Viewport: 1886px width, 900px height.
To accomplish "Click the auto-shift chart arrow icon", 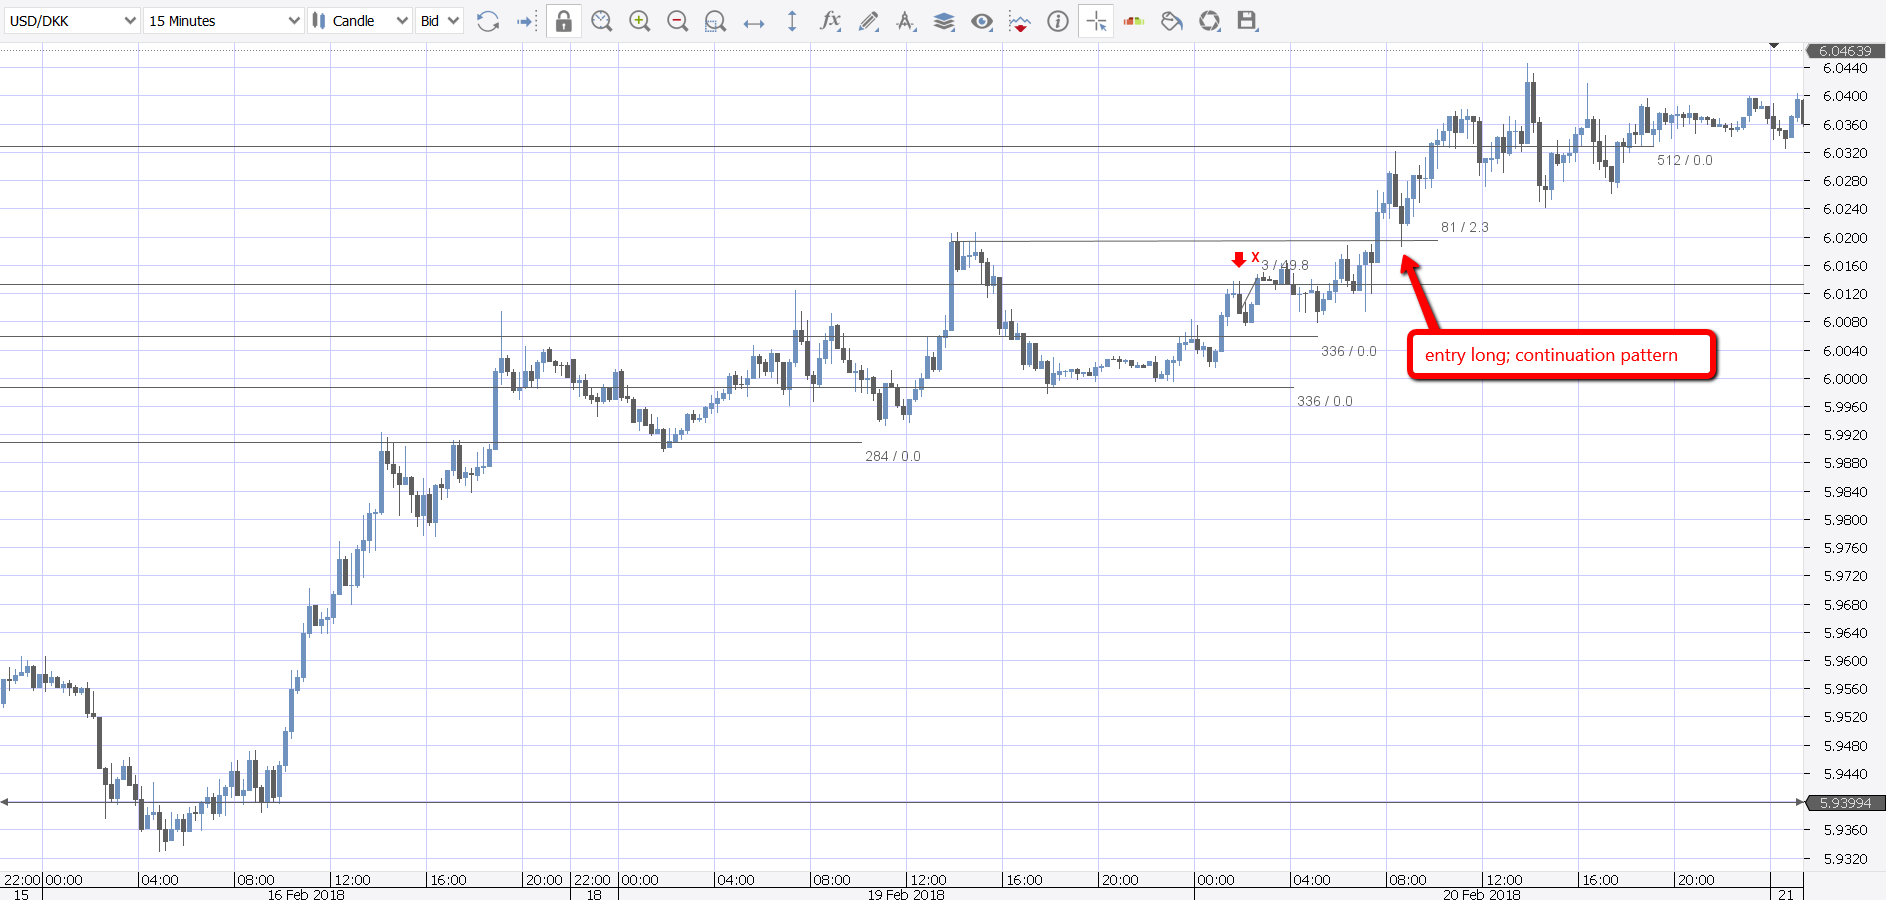I will (x=527, y=21).
